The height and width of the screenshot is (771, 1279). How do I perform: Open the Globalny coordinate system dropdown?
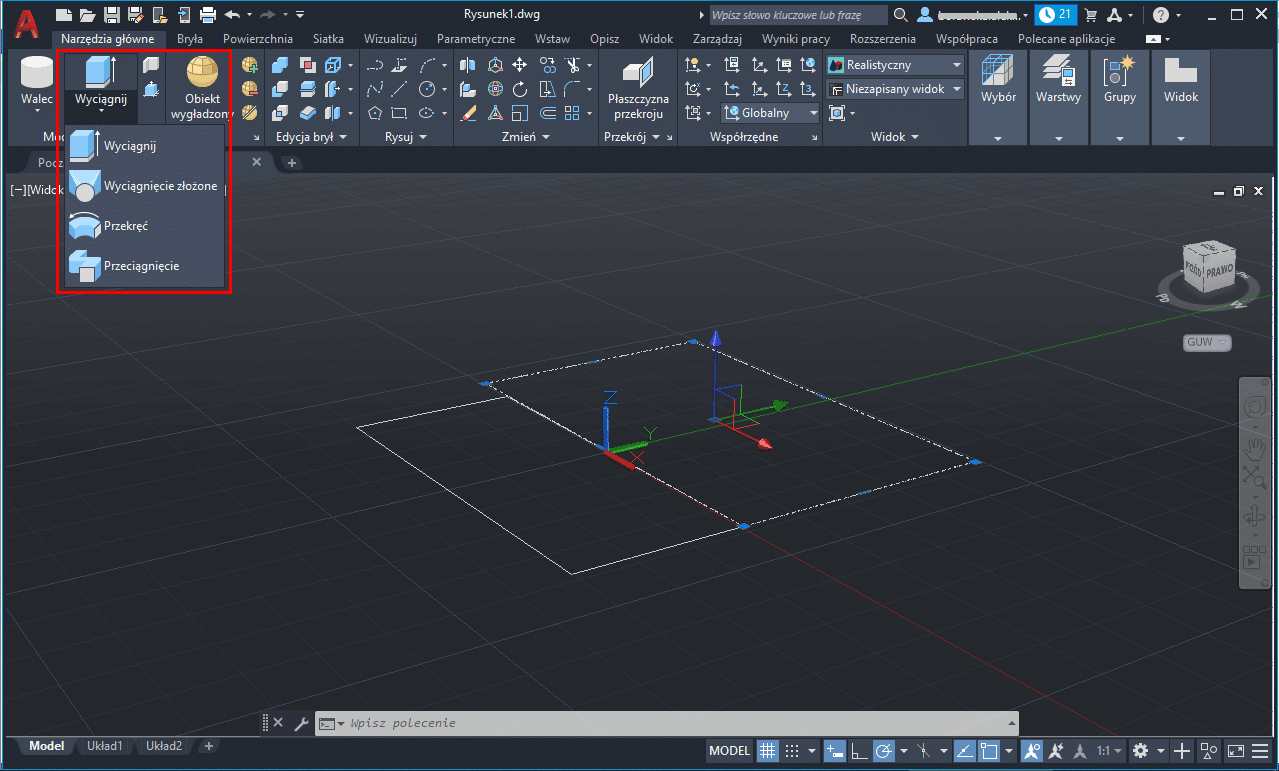point(770,113)
